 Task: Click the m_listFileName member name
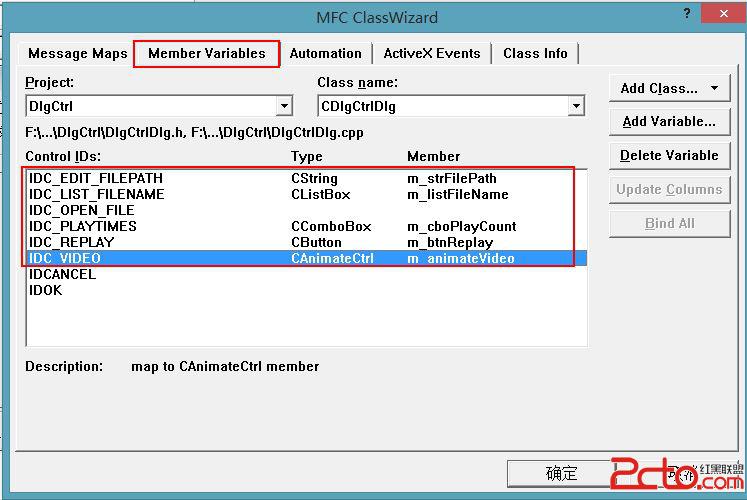[x=458, y=194]
